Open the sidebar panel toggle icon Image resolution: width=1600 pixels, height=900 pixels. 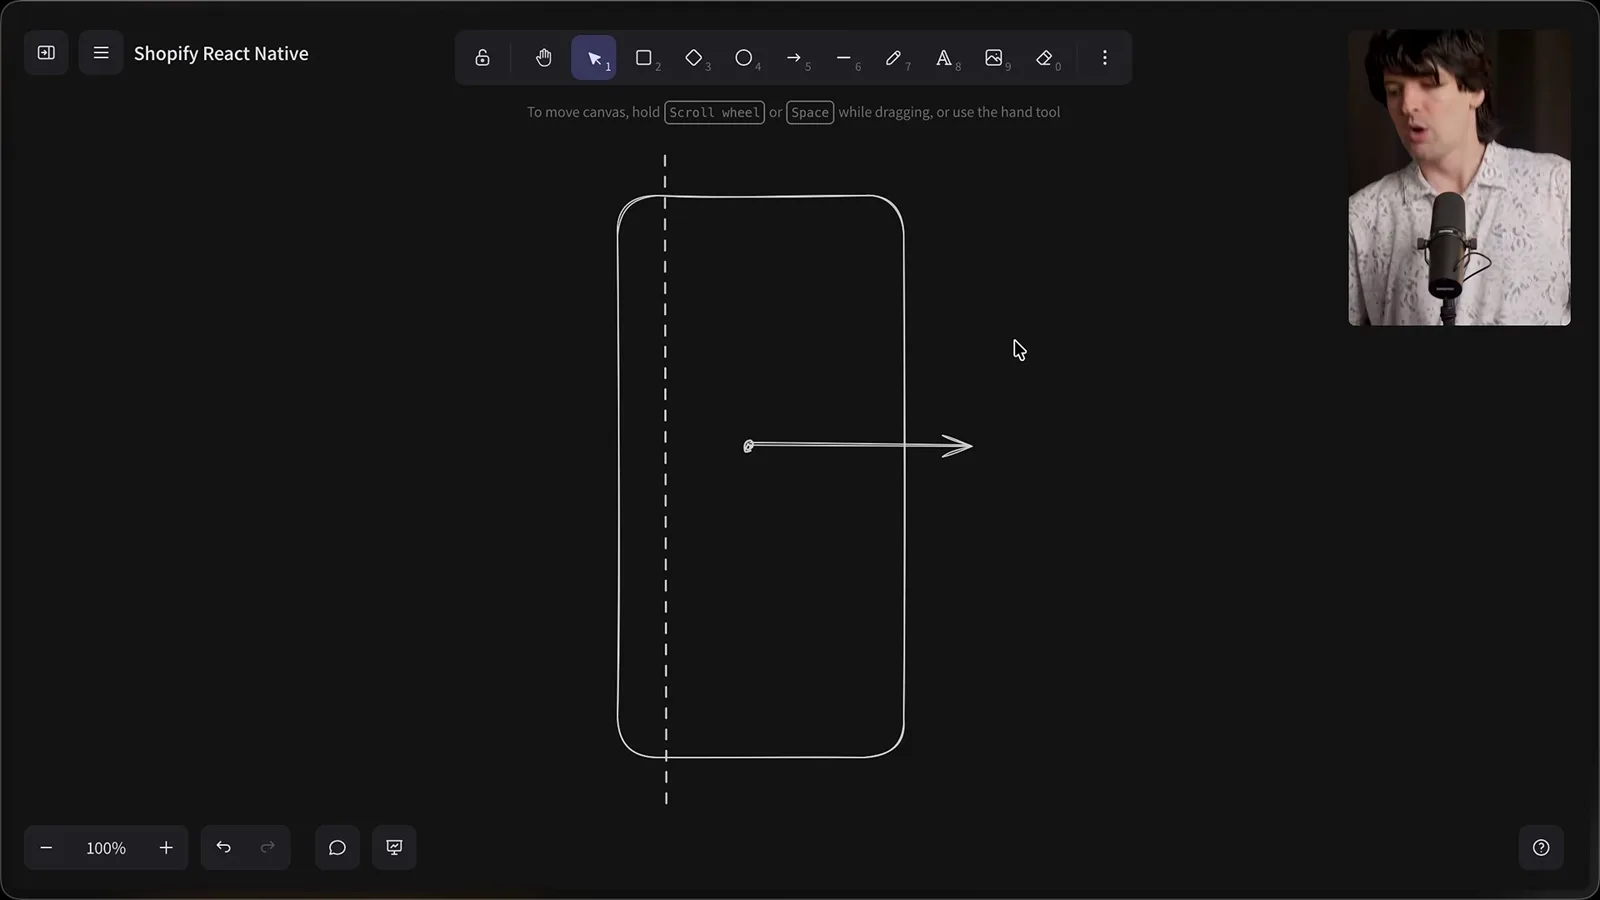tap(46, 53)
